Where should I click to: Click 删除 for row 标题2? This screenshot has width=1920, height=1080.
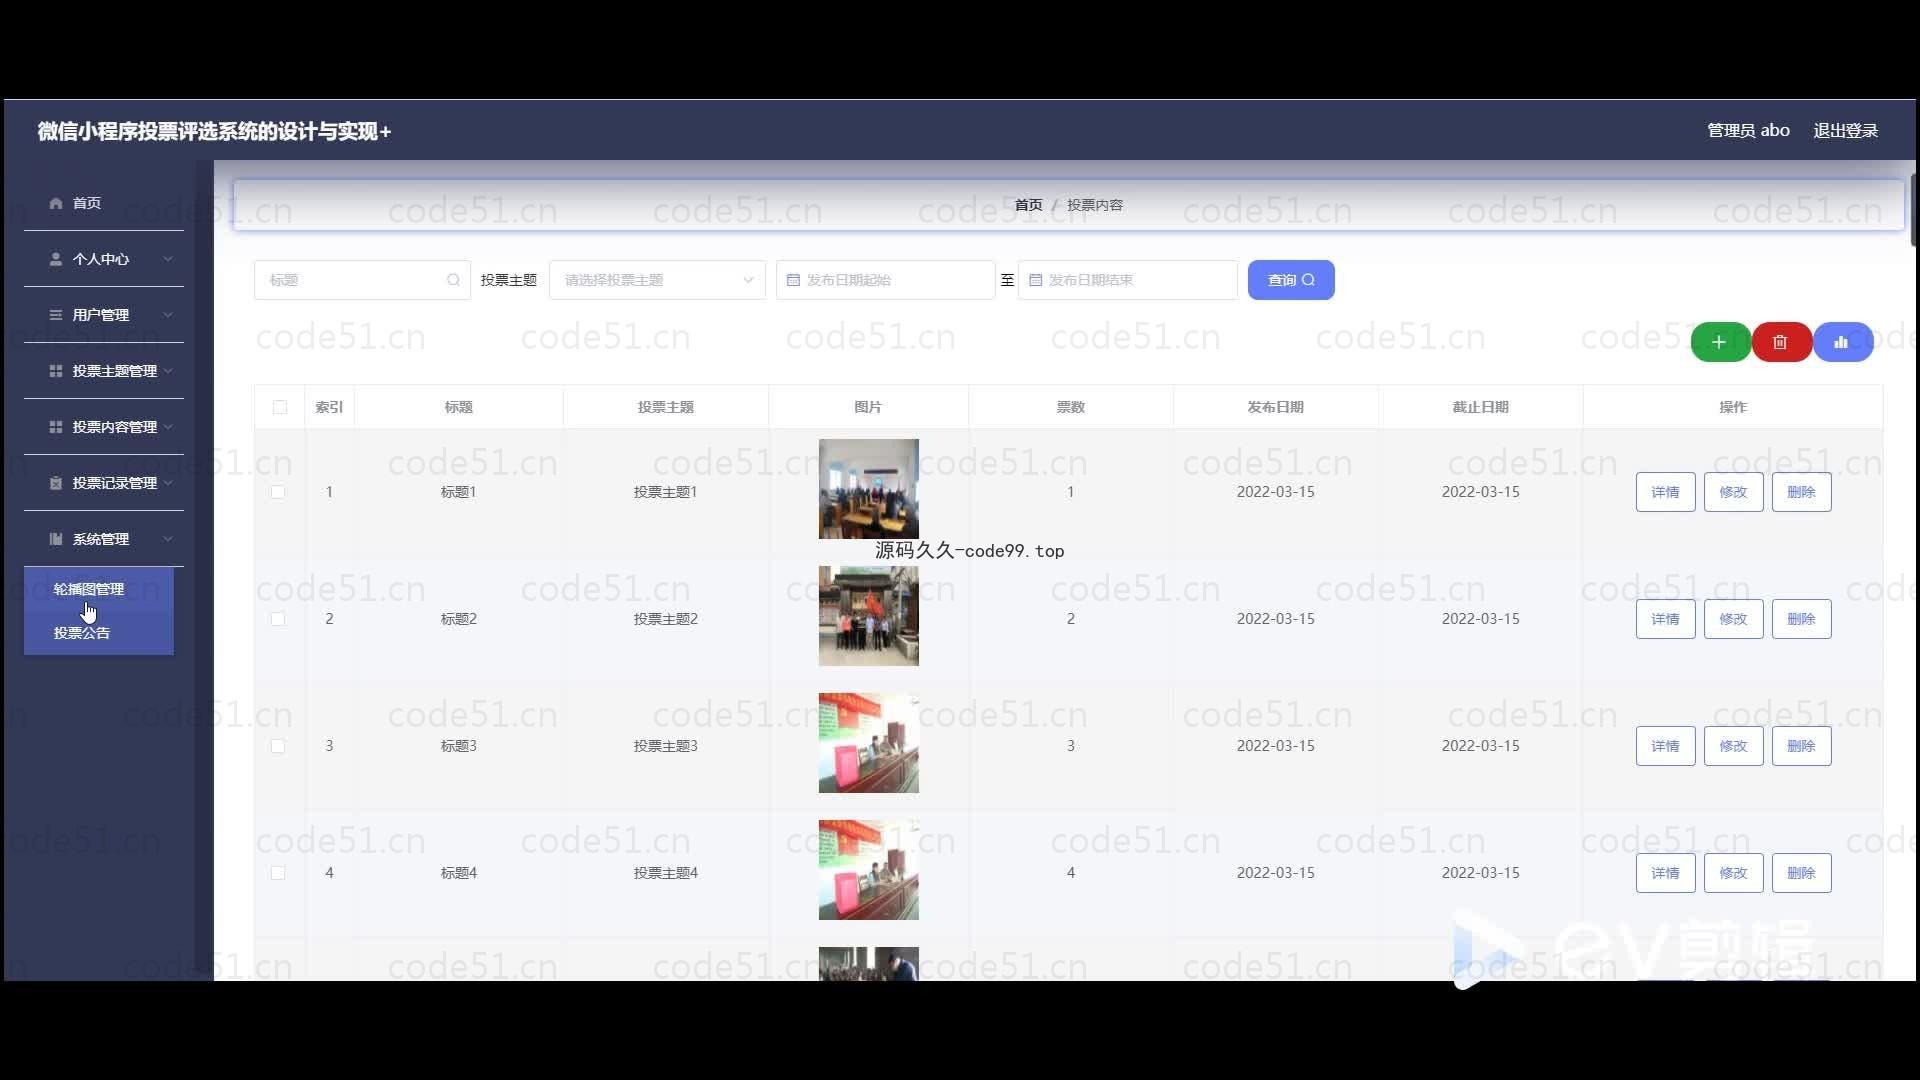tap(1801, 619)
